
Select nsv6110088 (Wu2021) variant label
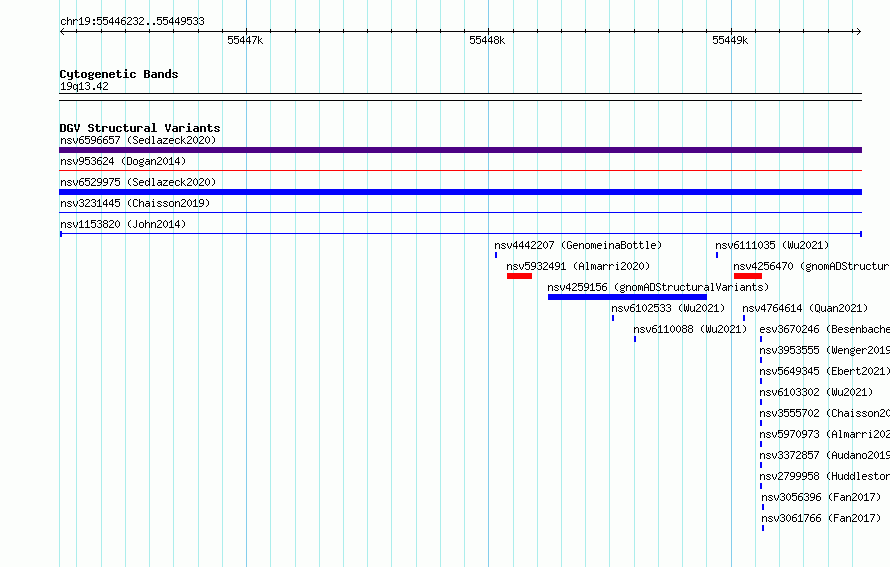(x=690, y=329)
